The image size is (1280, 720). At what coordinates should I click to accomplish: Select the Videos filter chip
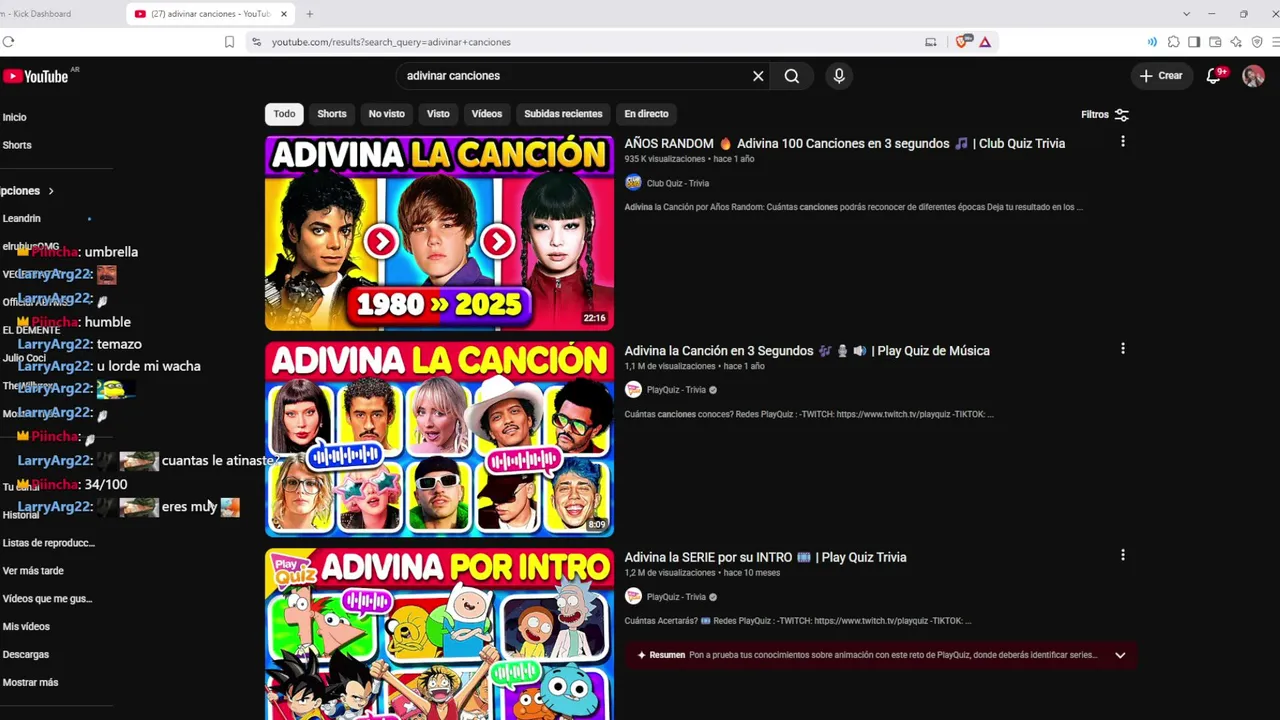pos(487,114)
